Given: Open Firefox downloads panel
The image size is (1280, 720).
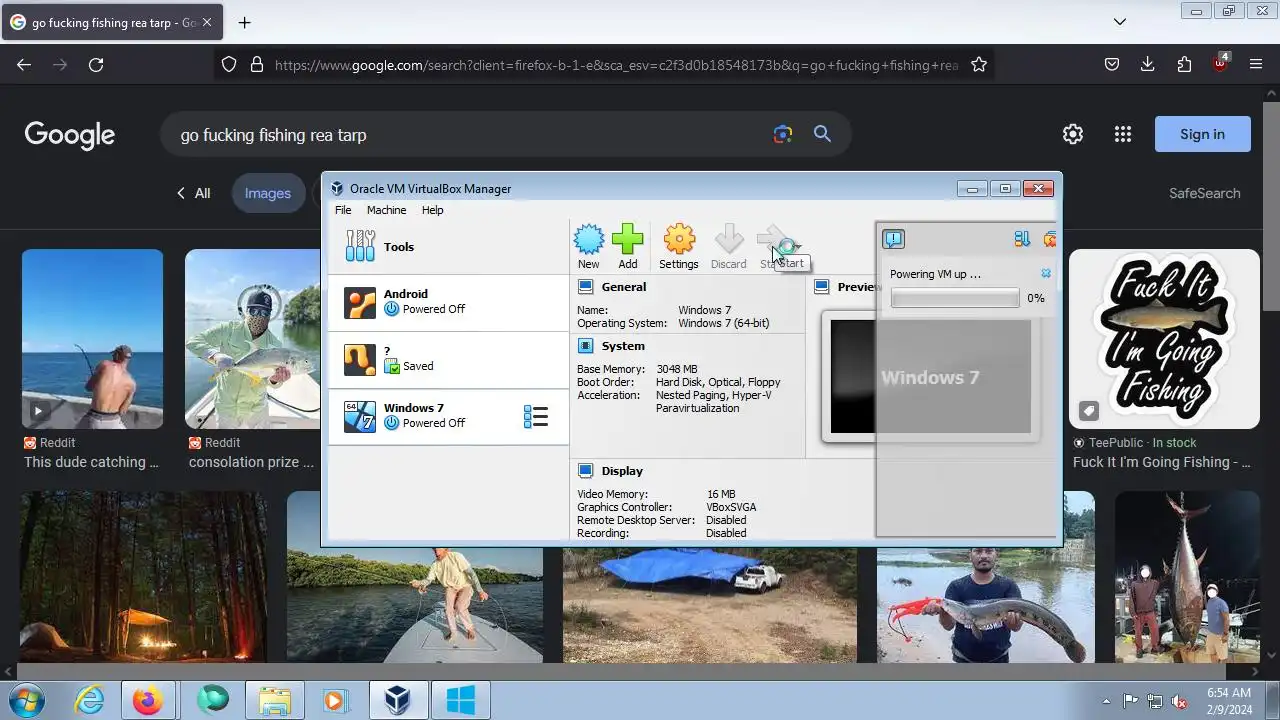Looking at the screenshot, I should (x=1147, y=64).
